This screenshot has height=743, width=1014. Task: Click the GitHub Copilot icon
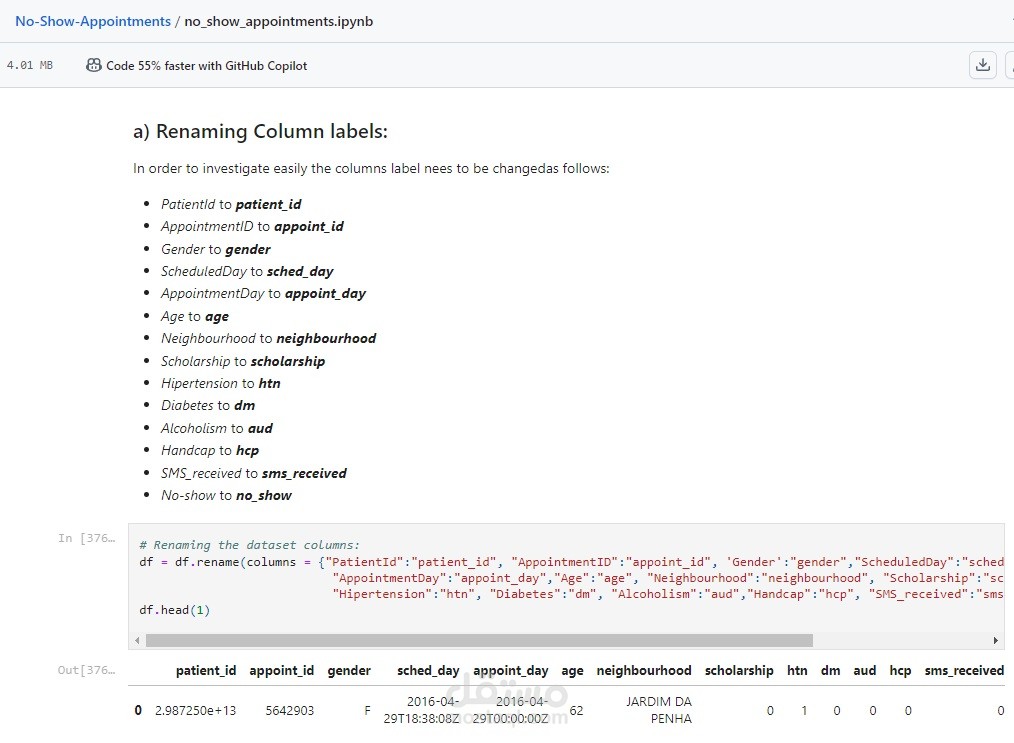(94, 65)
